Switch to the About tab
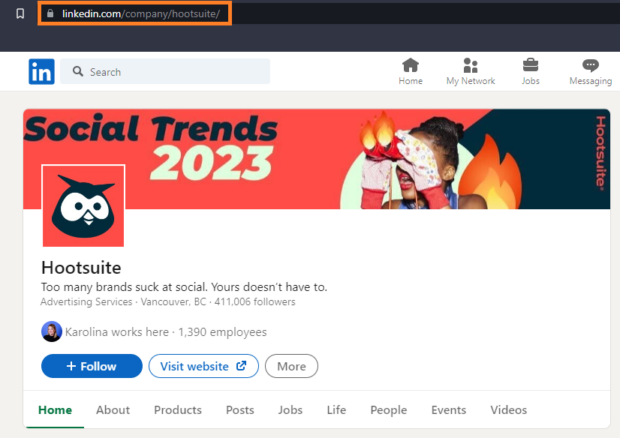This screenshot has height=438, width=620. (113, 410)
